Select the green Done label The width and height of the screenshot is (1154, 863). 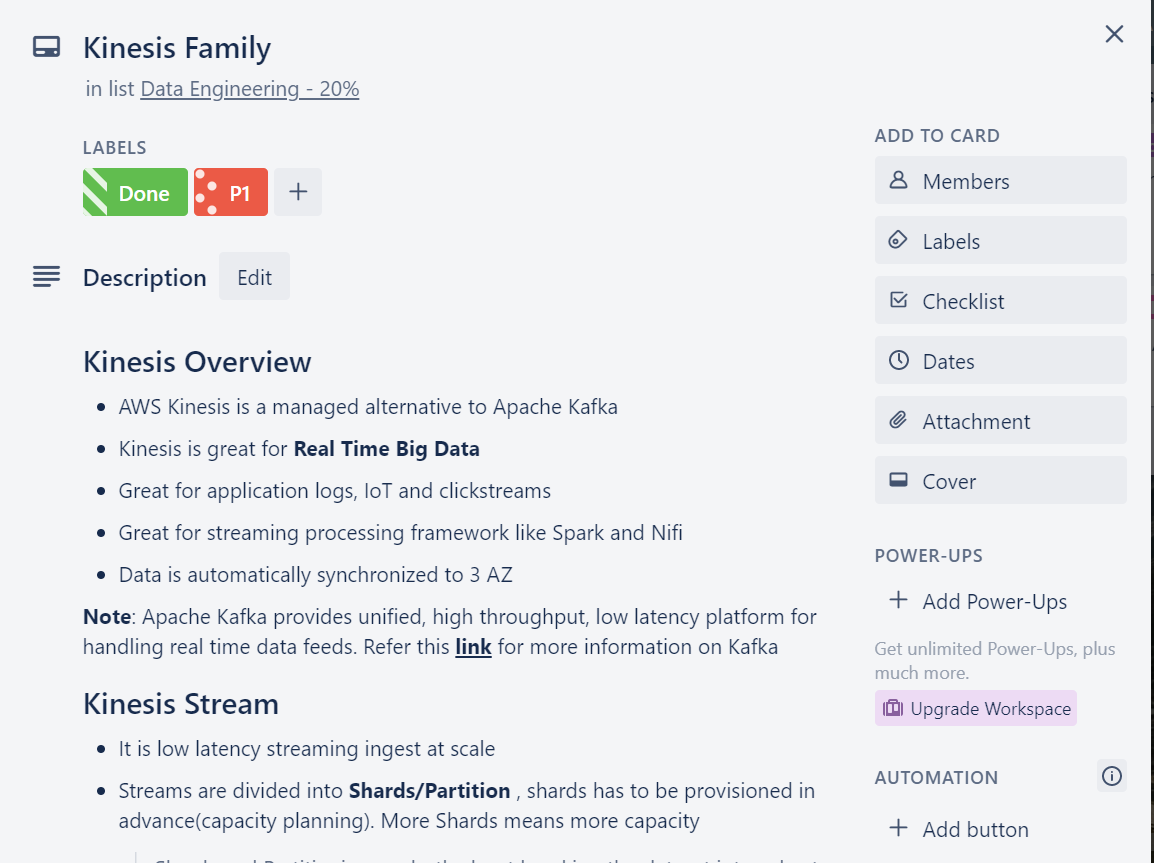tap(135, 193)
